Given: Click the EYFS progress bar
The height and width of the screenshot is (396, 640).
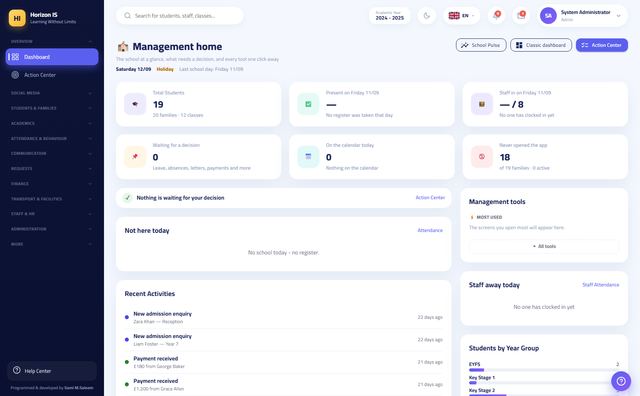Looking at the screenshot, I should coord(544,370).
